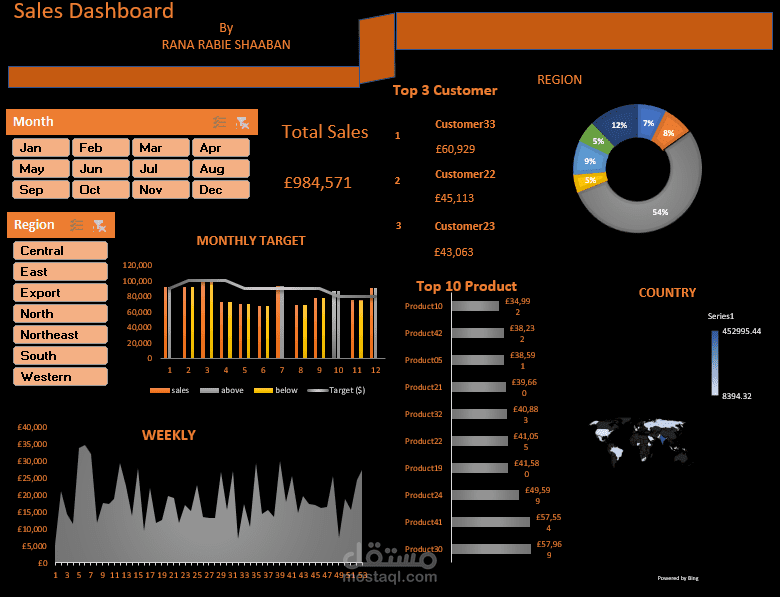
Task: Click the Product22 label
Action: click(423, 441)
